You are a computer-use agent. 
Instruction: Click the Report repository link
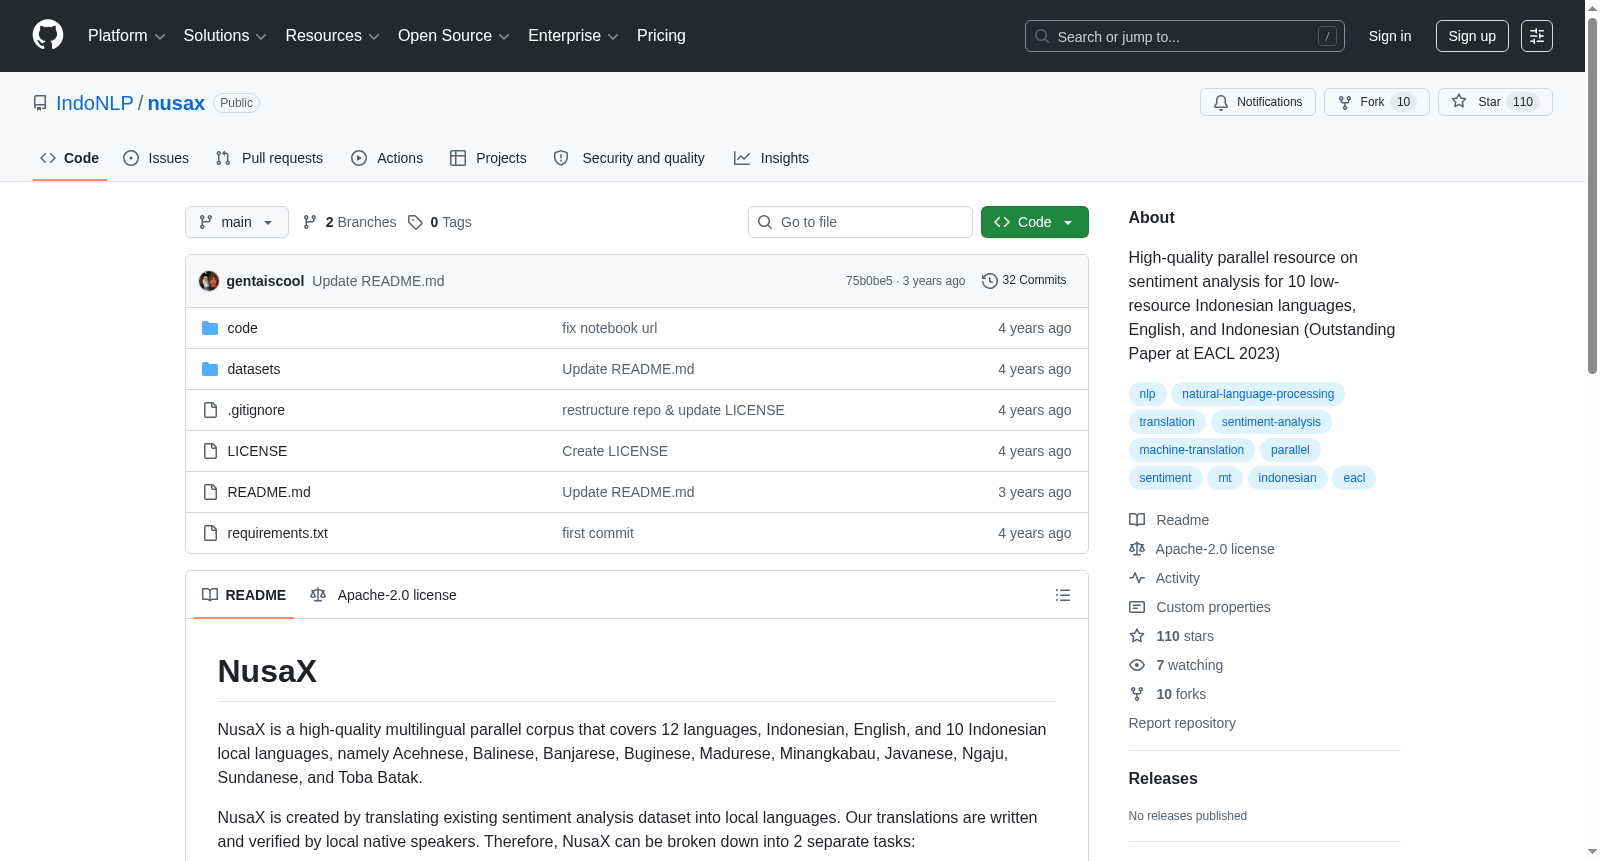(x=1182, y=723)
